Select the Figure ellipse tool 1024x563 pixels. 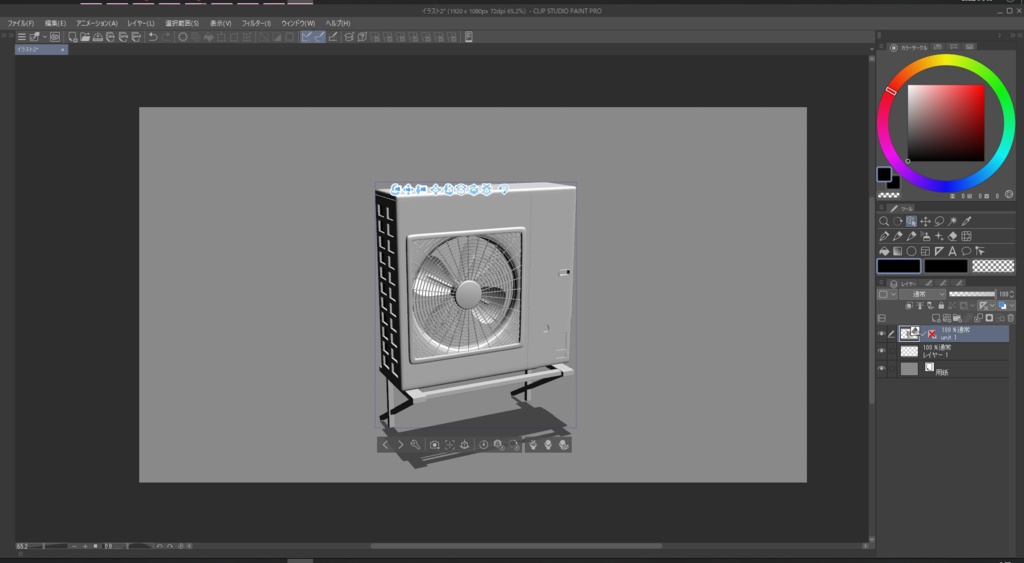[912, 251]
